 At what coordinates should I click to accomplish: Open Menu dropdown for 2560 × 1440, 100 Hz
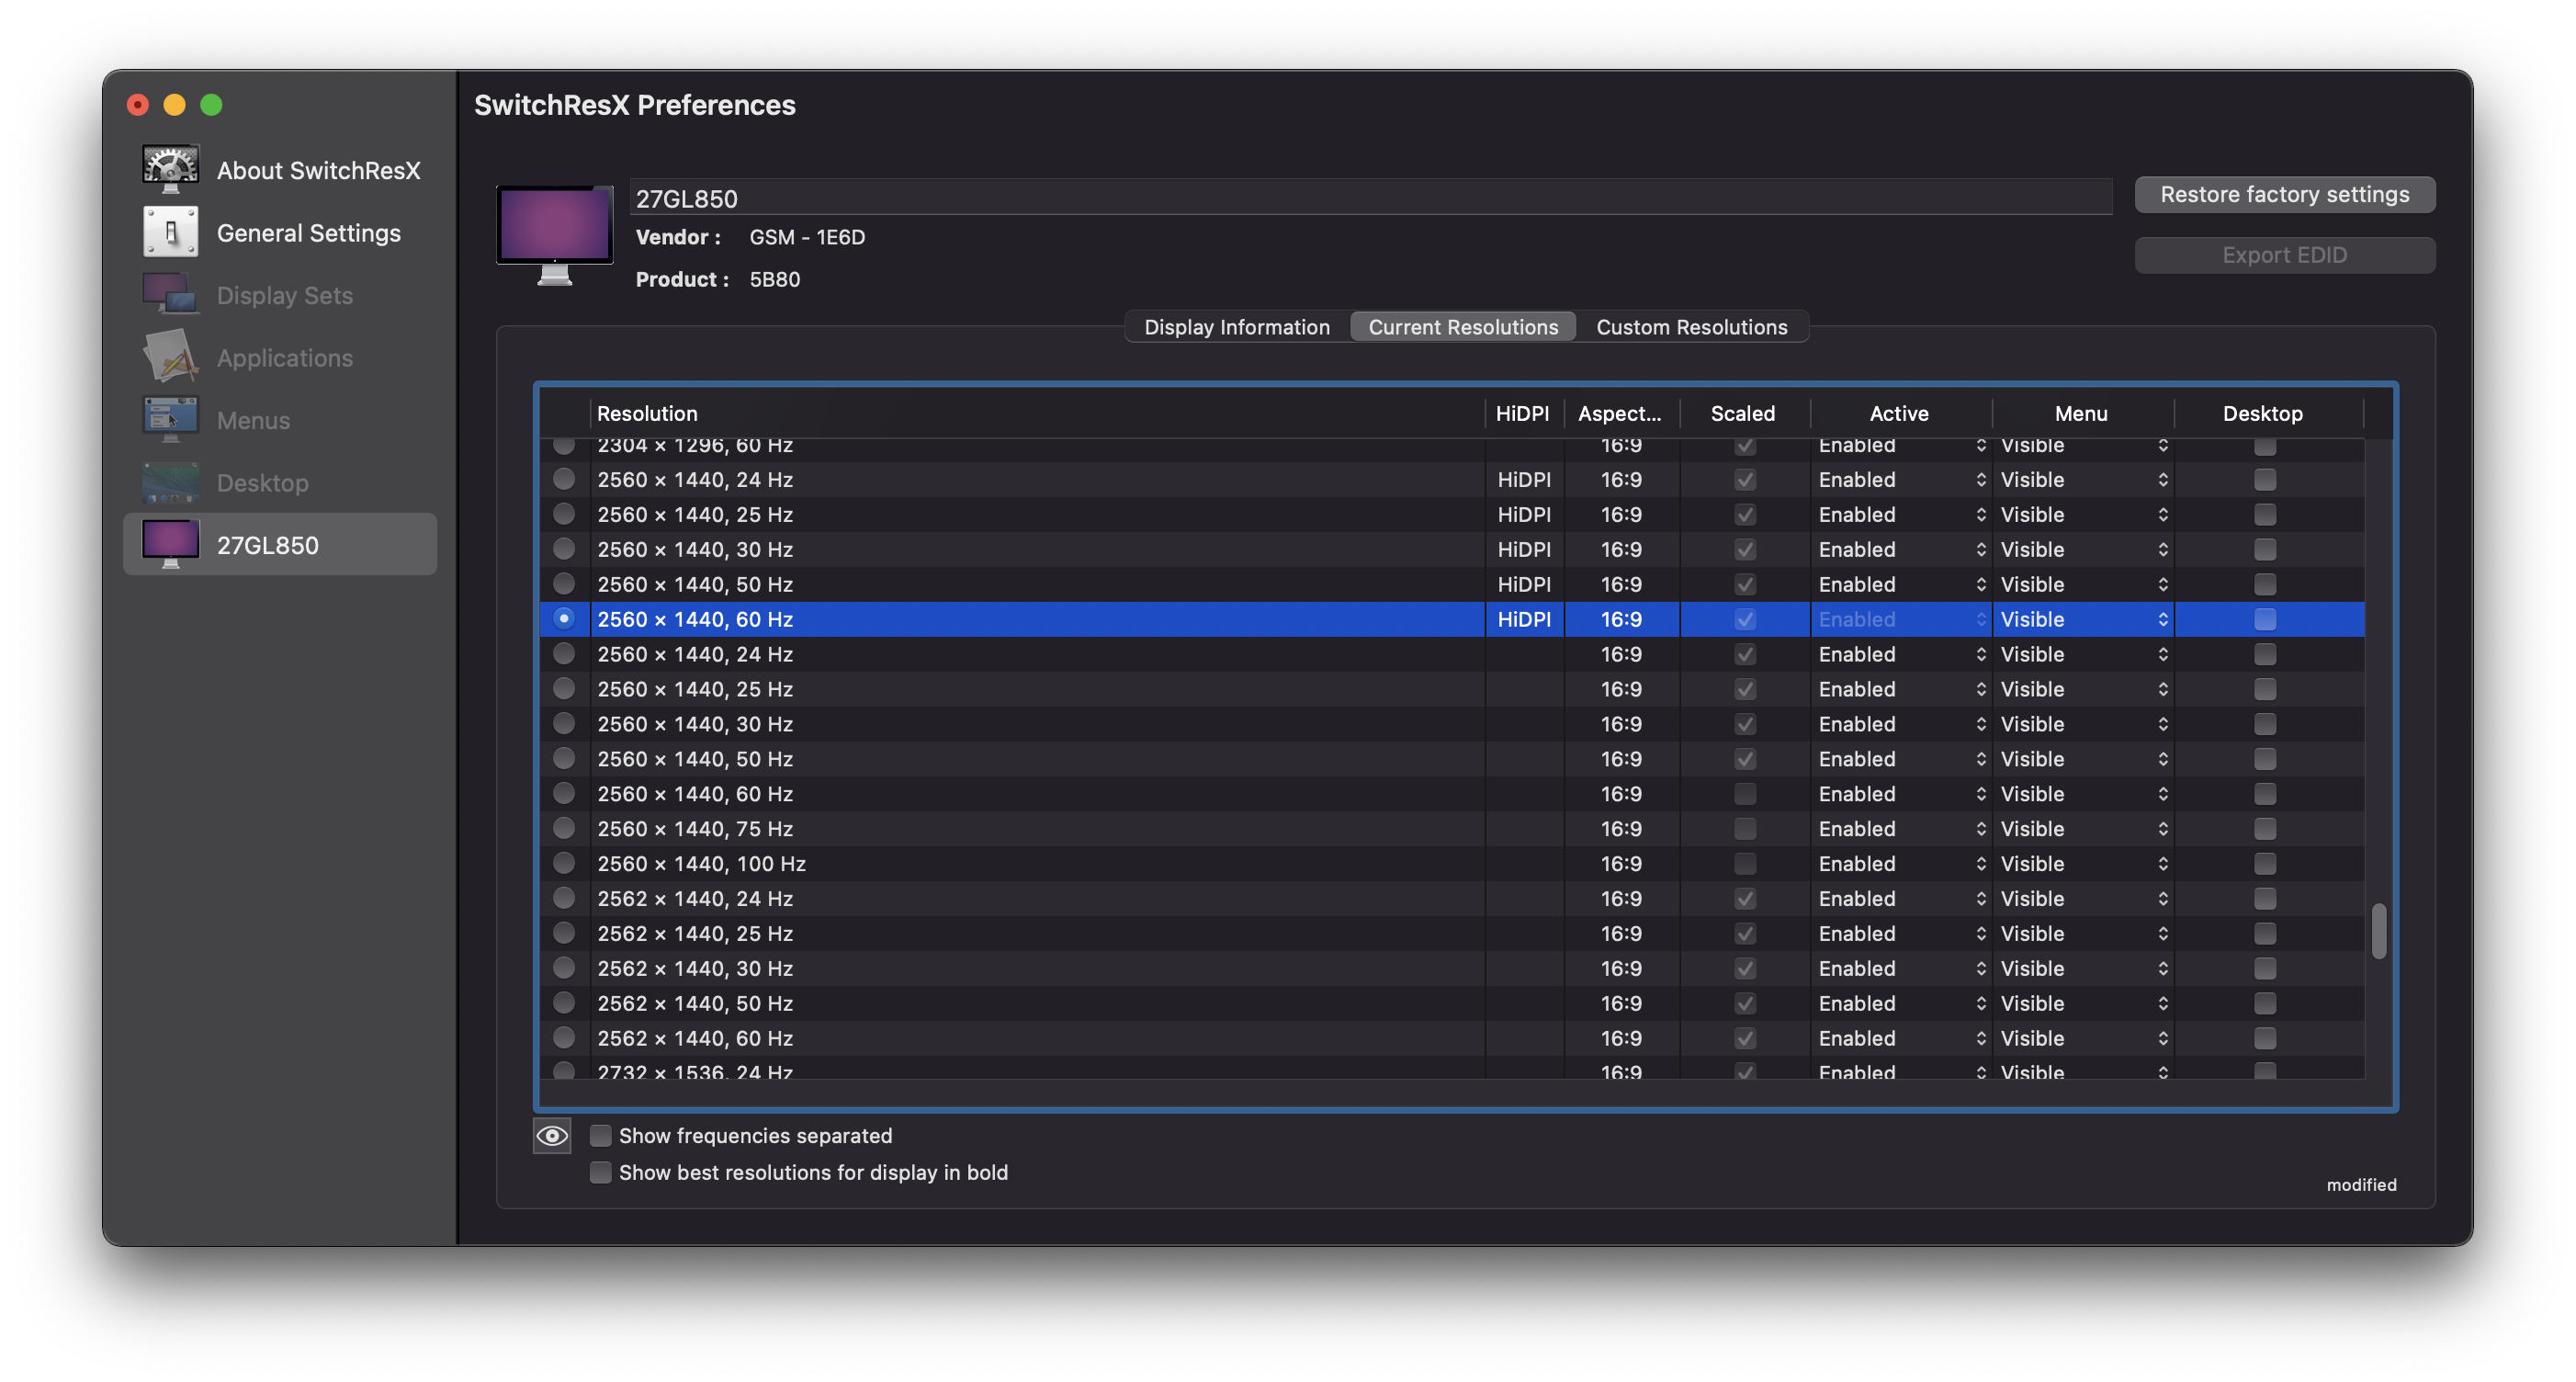click(2084, 863)
